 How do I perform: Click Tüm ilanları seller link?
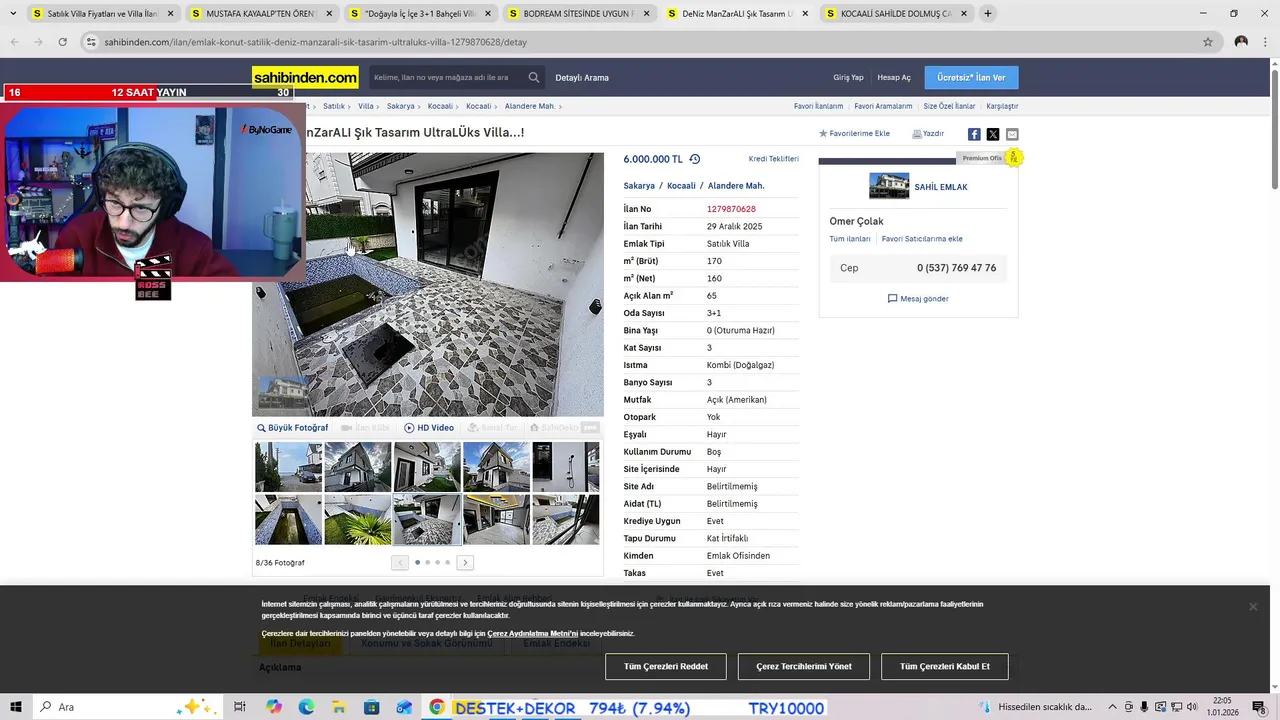850,239
